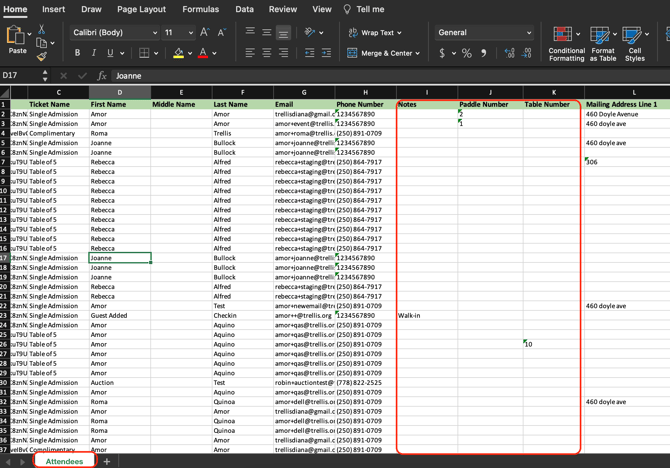Apply the yellow fill color swatch
670x468 pixels.
pos(178,53)
